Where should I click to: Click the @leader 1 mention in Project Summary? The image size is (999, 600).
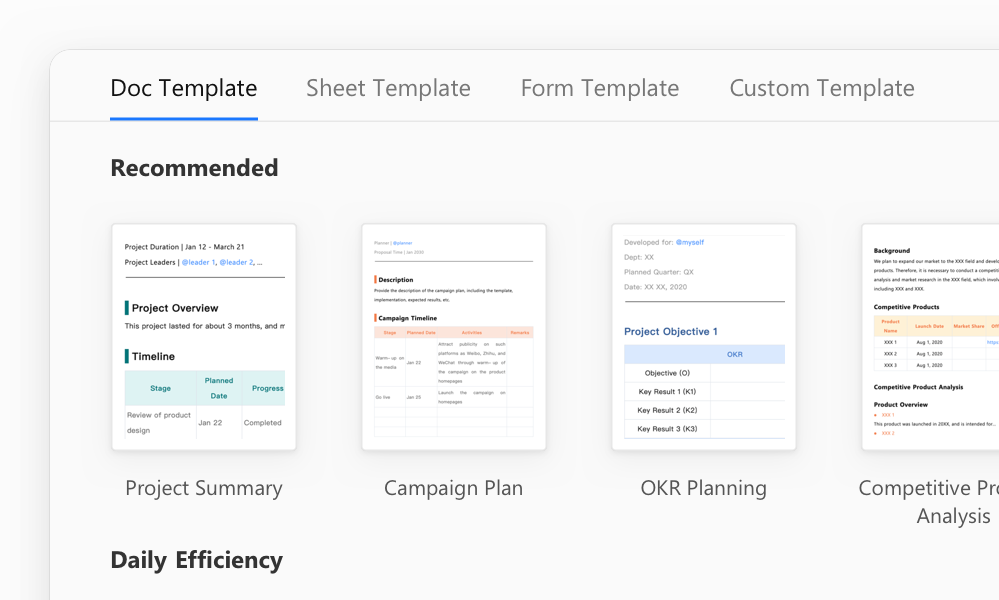[198, 262]
